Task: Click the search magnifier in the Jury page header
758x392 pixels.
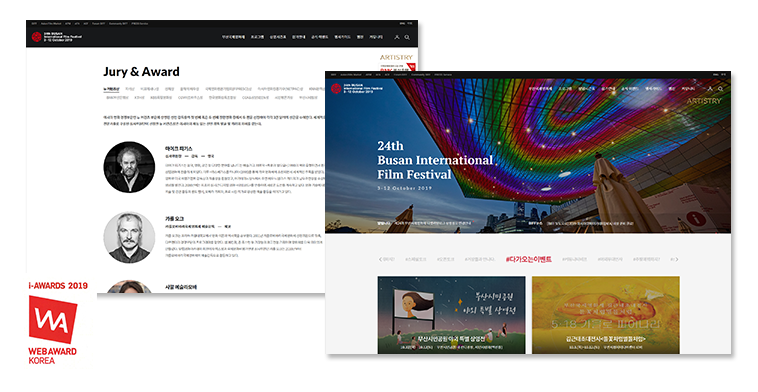Action: click(407, 37)
